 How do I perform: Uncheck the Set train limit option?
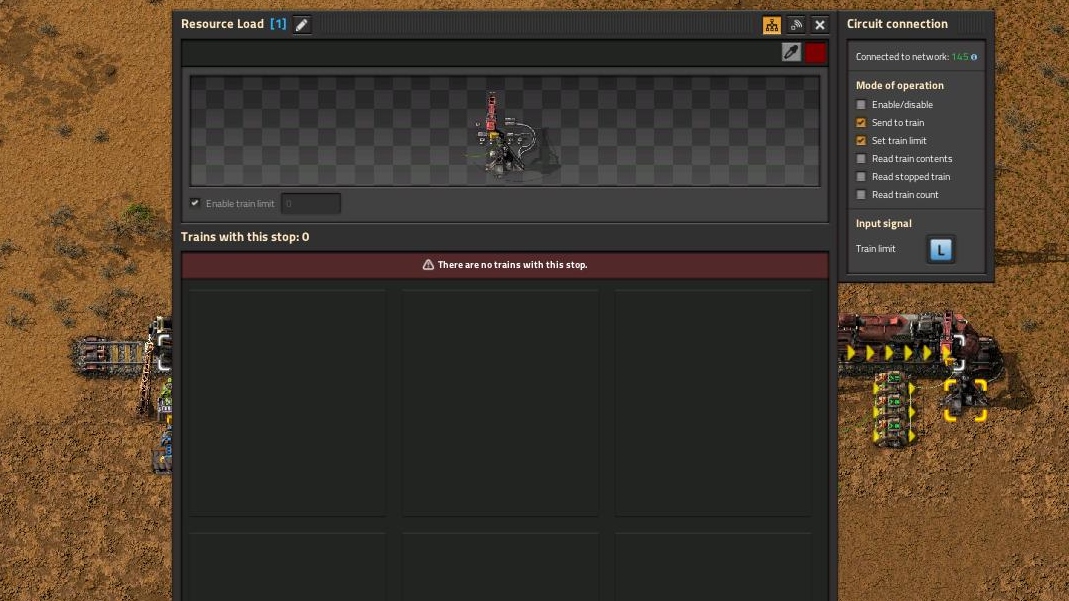(861, 140)
